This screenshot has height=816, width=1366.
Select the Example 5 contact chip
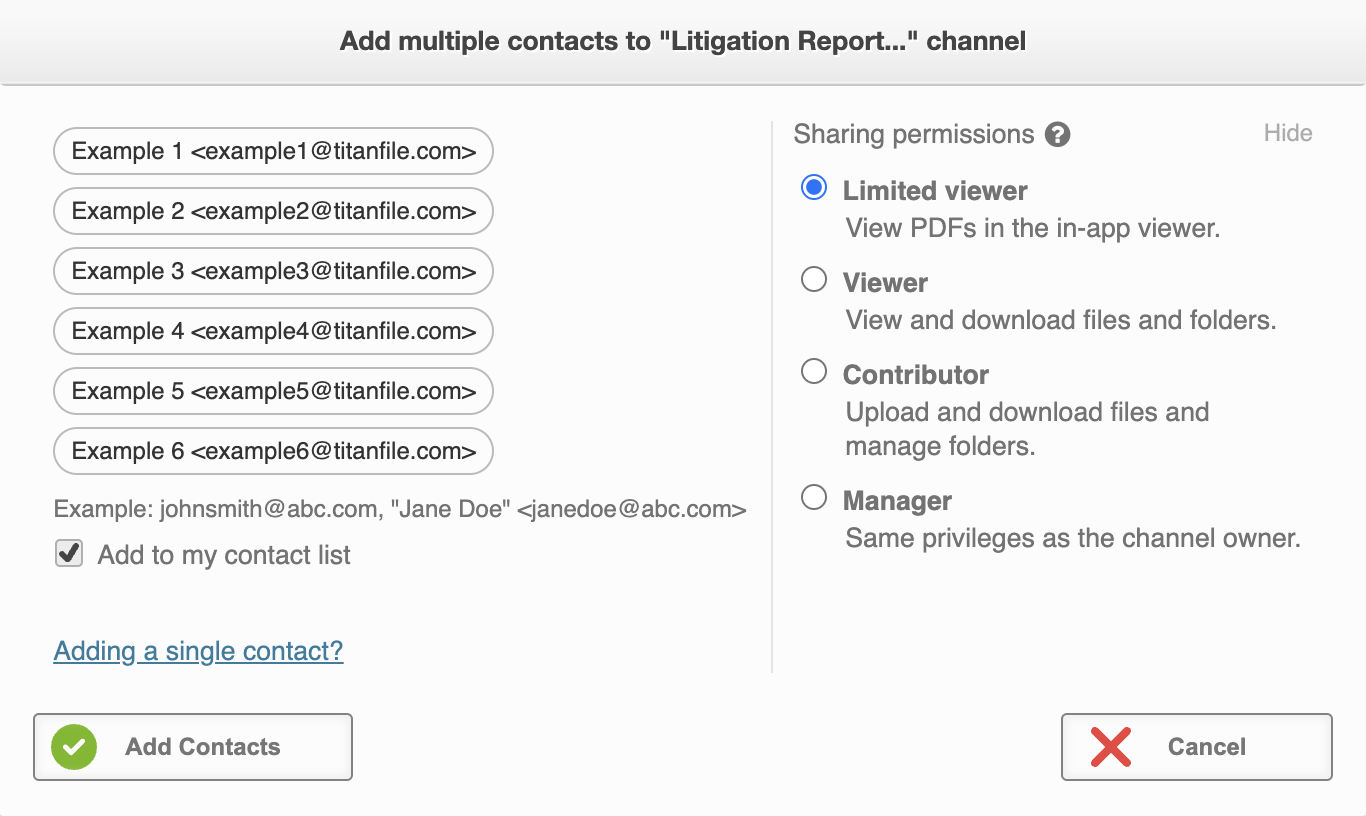(x=272, y=391)
